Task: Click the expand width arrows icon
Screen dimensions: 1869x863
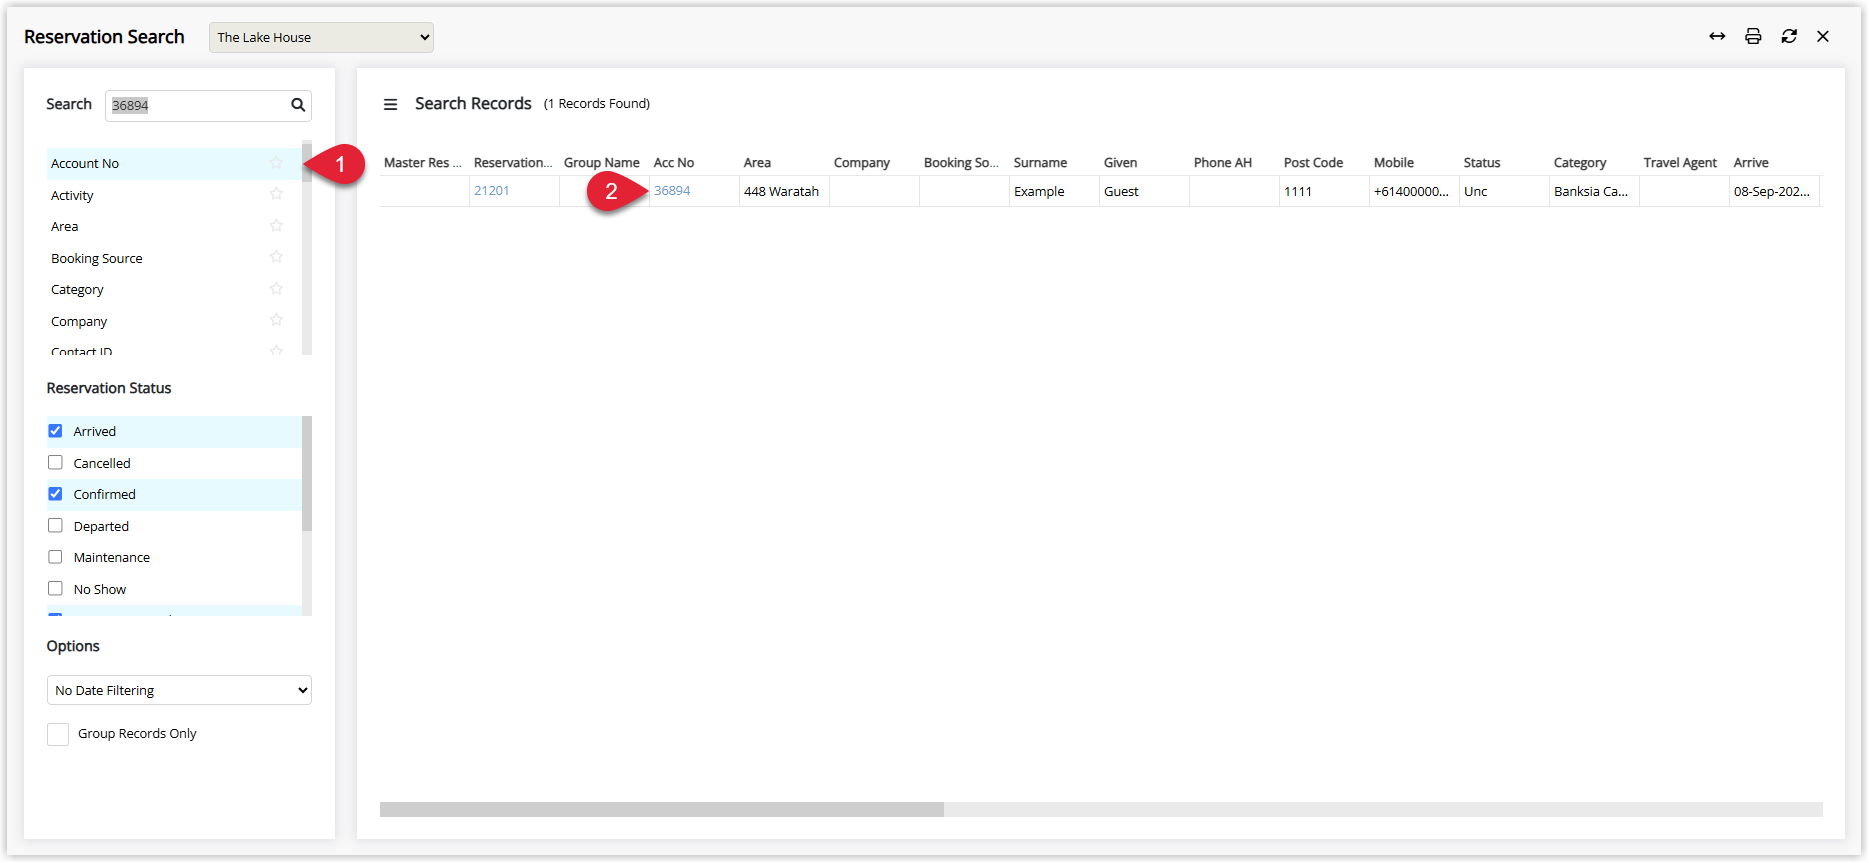Action: 1717,36
